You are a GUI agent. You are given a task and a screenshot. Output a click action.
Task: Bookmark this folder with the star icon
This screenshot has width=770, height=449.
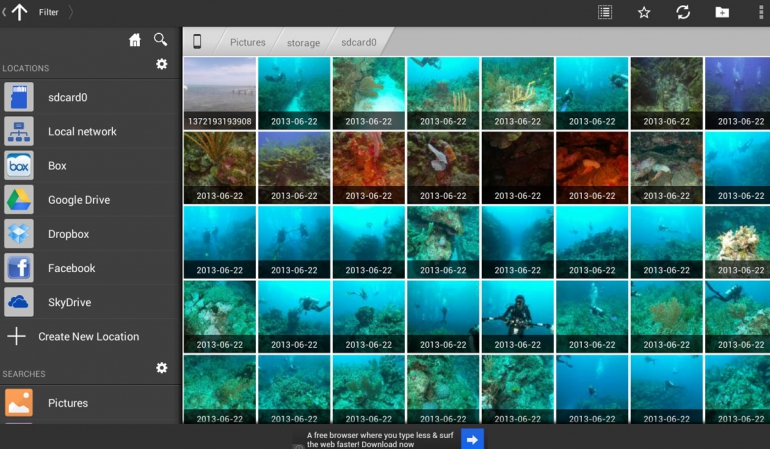click(644, 12)
